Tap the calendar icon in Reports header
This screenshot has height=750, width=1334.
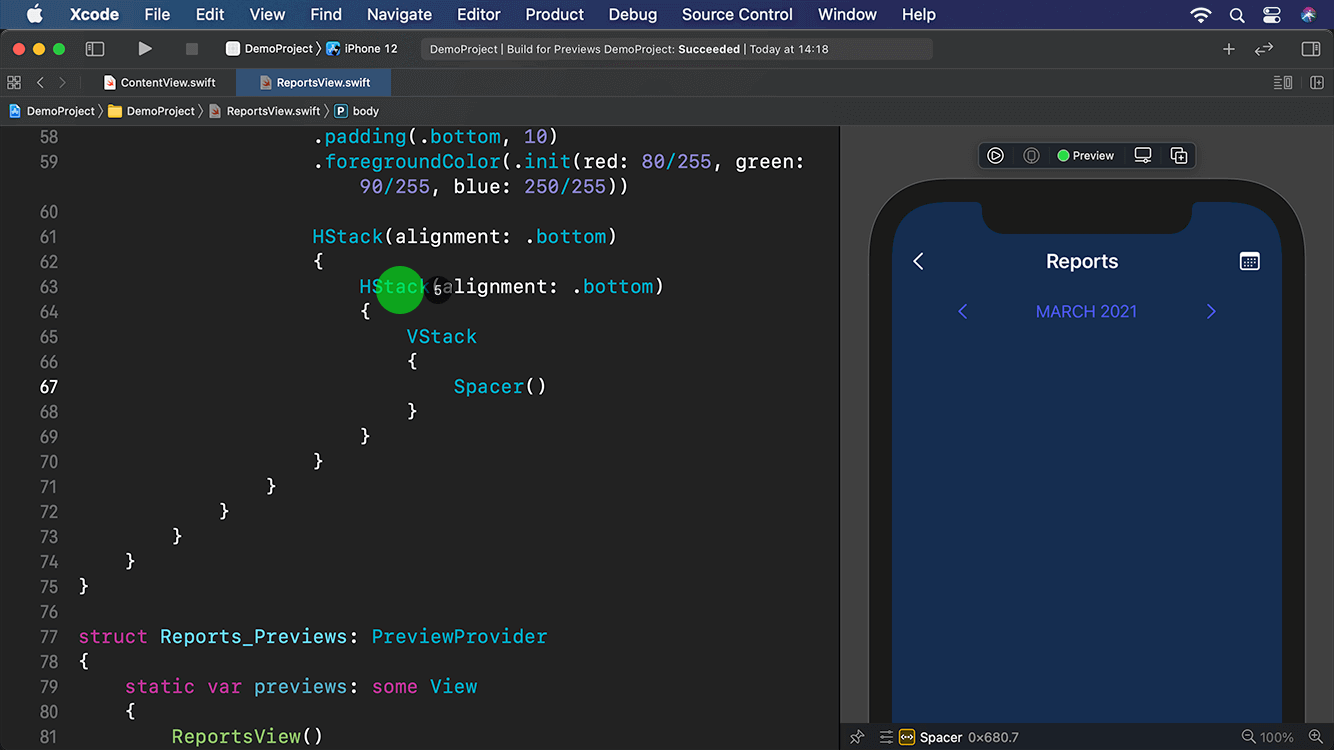pos(1249,261)
